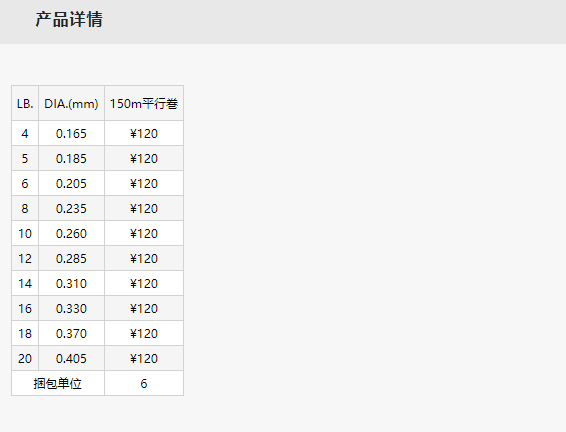Click price cell beside 0.285 diameter
The height and width of the screenshot is (432, 566).
click(x=144, y=258)
